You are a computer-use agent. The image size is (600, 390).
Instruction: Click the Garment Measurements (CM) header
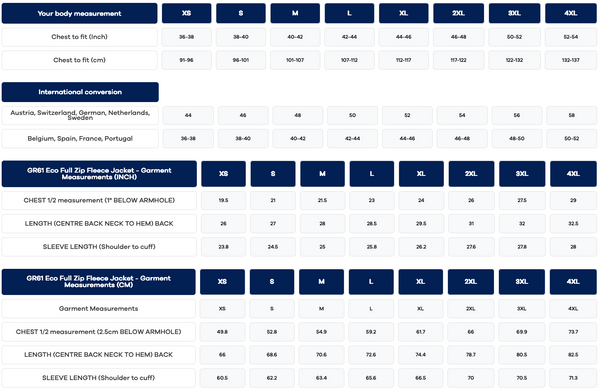pos(98,282)
